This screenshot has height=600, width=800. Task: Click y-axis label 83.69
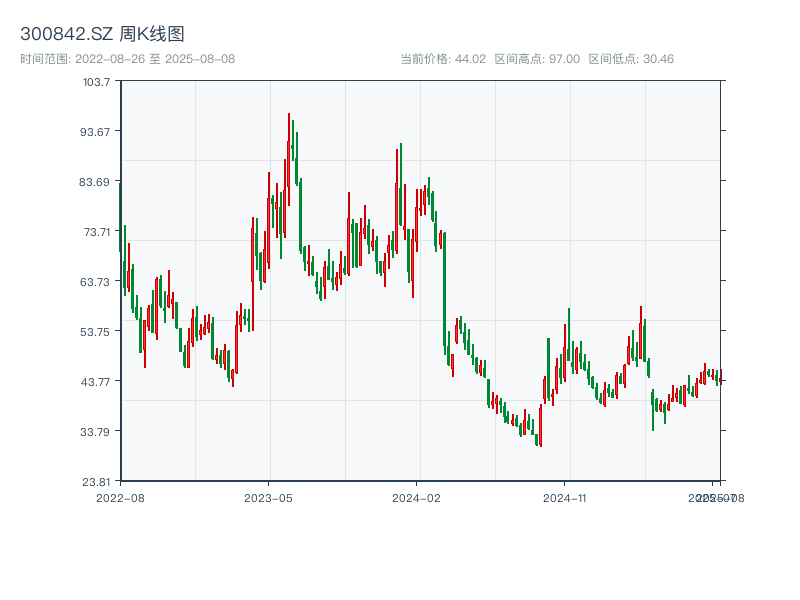click(94, 182)
